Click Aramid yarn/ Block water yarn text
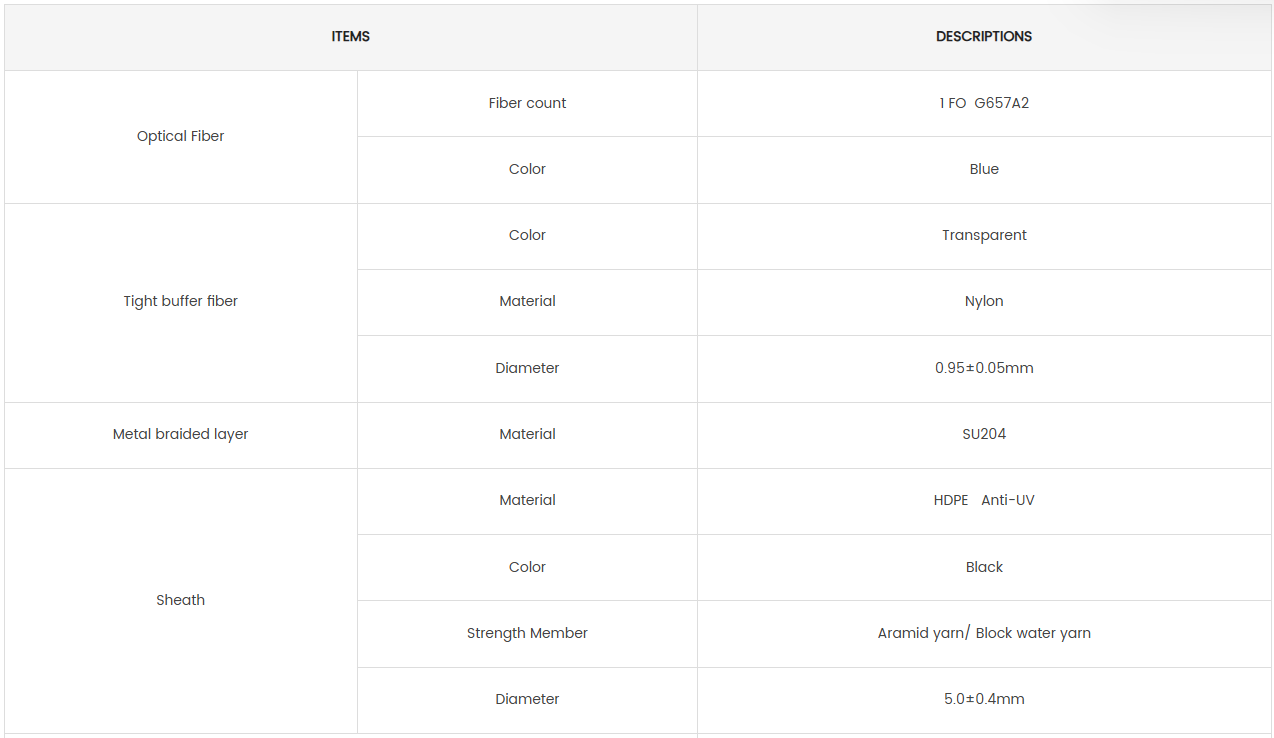This screenshot has height=738, width=1274. click(x=984, y=634)
